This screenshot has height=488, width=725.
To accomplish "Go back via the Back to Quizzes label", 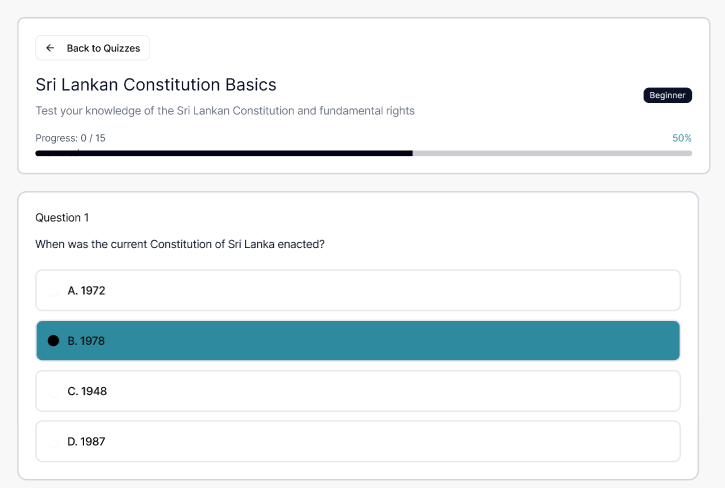I will 103,48.
